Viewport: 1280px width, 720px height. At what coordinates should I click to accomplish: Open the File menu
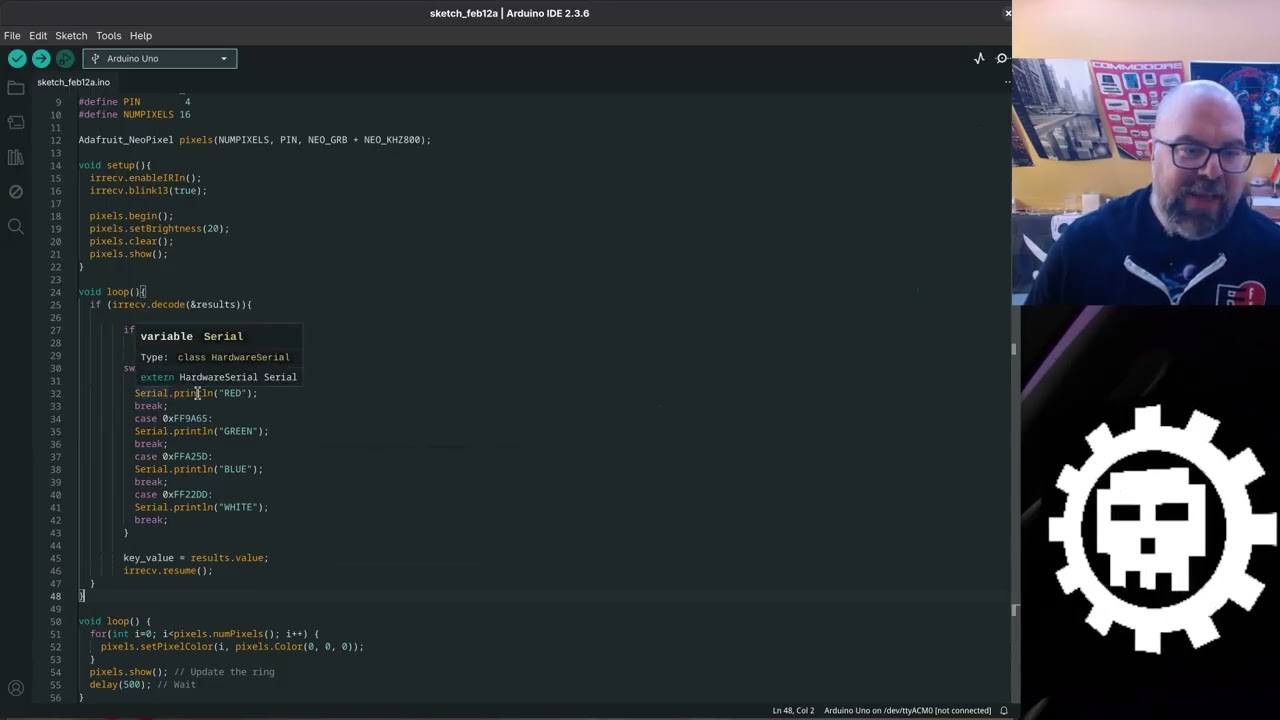[x=12, y=36]
